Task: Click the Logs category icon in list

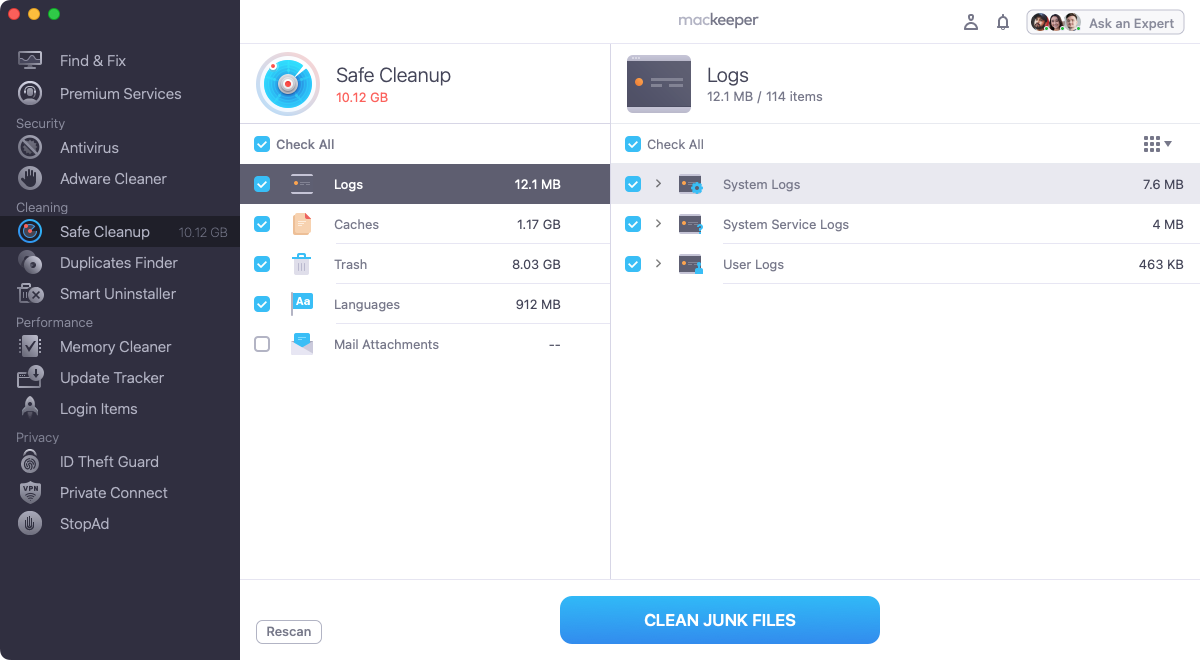Action: (x=302, y=184)
